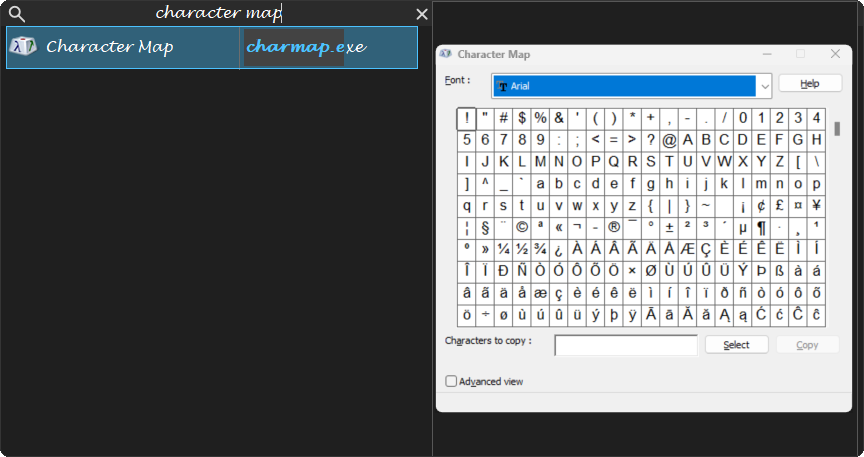
Task: Select the pound £ symbol
Action: [780, 206]
